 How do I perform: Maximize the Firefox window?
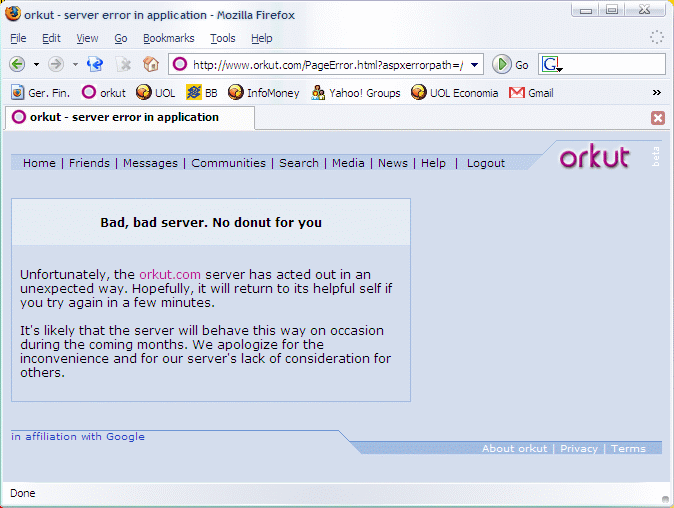pyautogui.click(x=612, y=9)
